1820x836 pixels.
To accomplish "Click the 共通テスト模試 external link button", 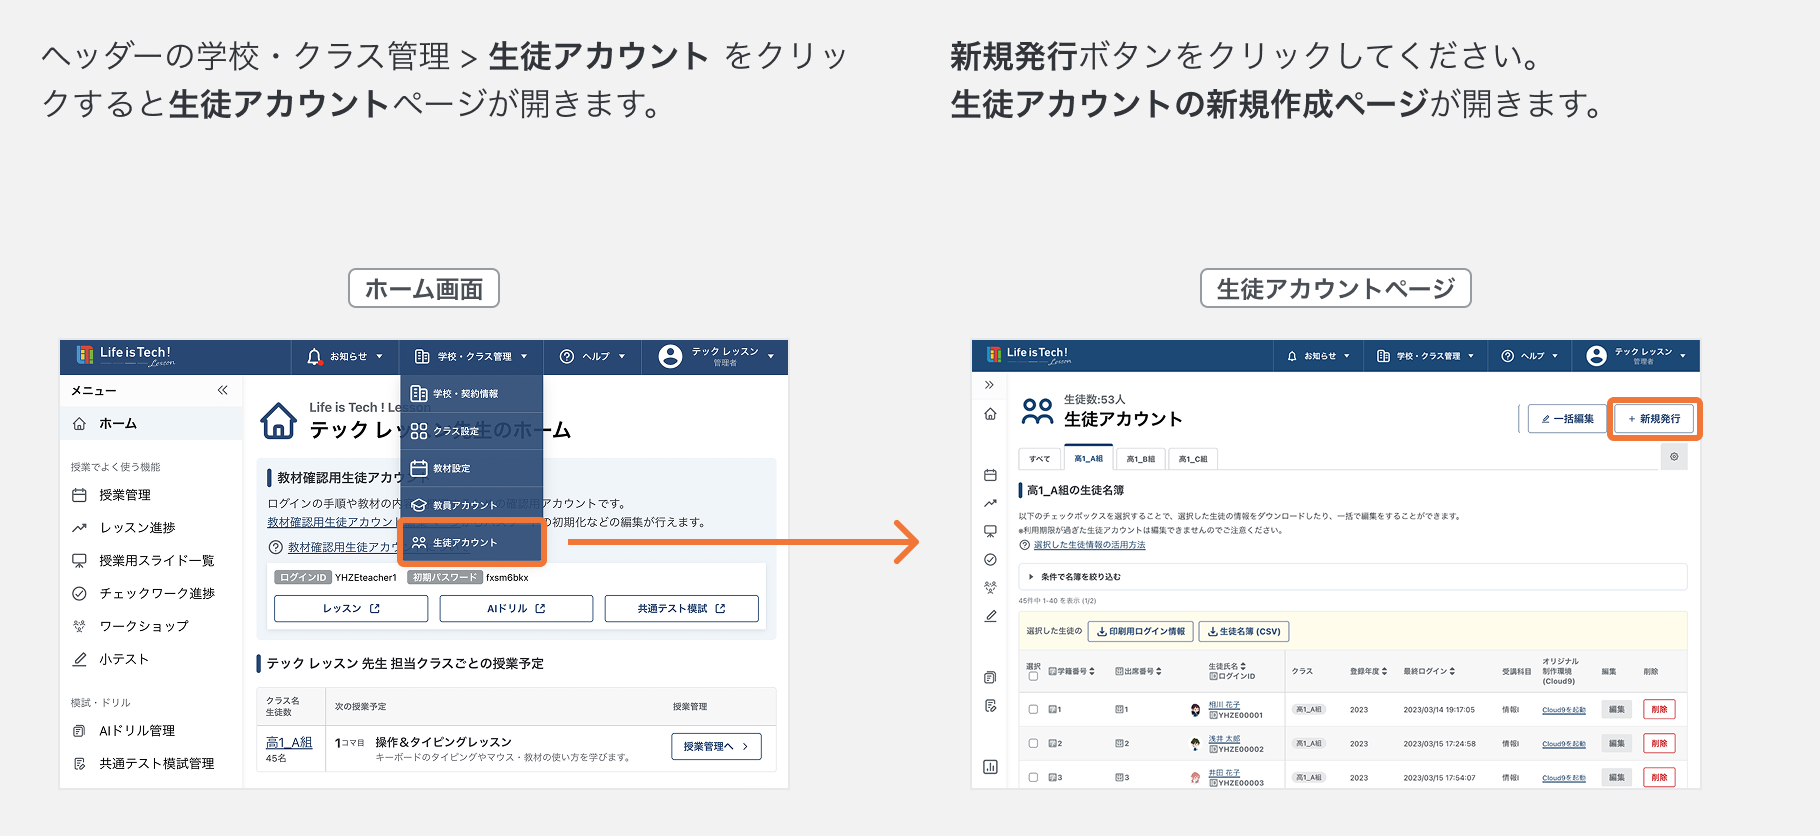I will 681,609.
